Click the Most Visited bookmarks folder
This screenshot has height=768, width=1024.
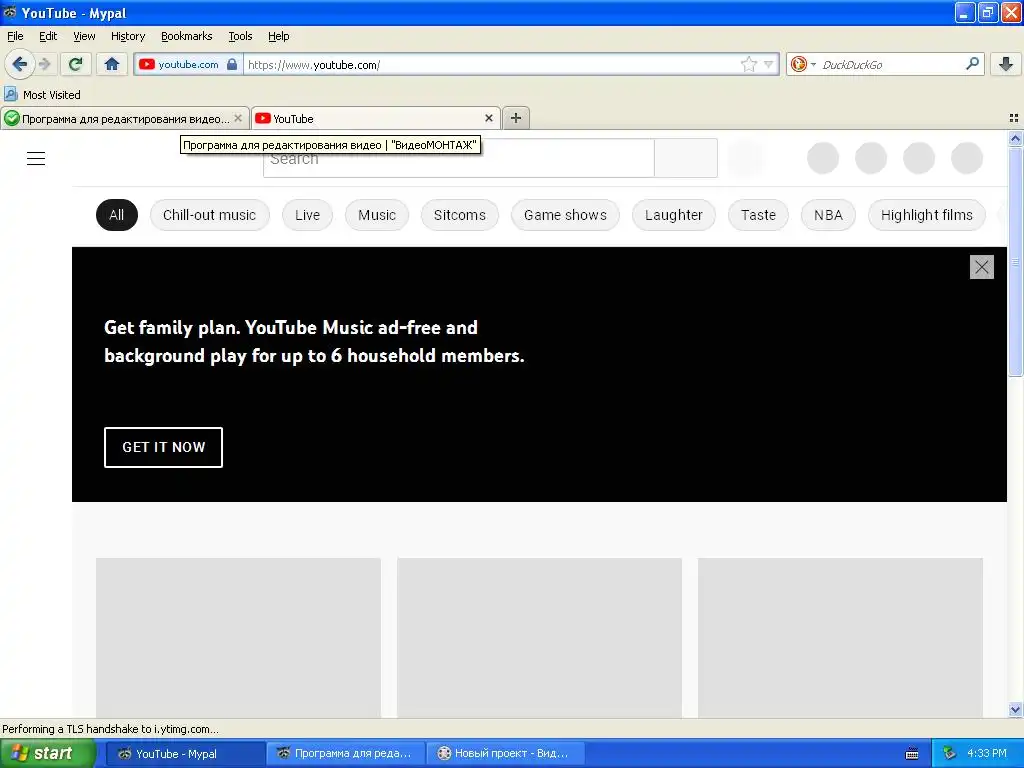(x=43, y=95)
